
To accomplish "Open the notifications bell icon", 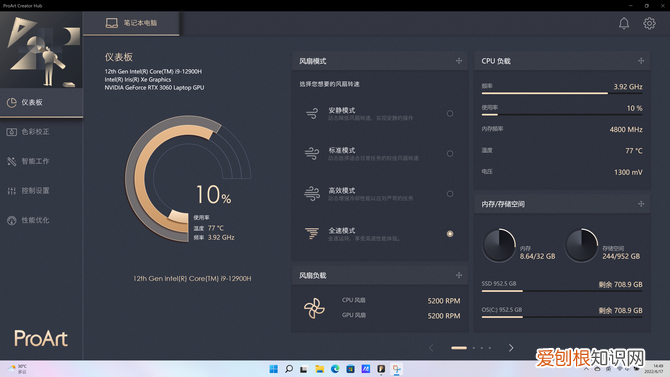I will click(624, 23).
